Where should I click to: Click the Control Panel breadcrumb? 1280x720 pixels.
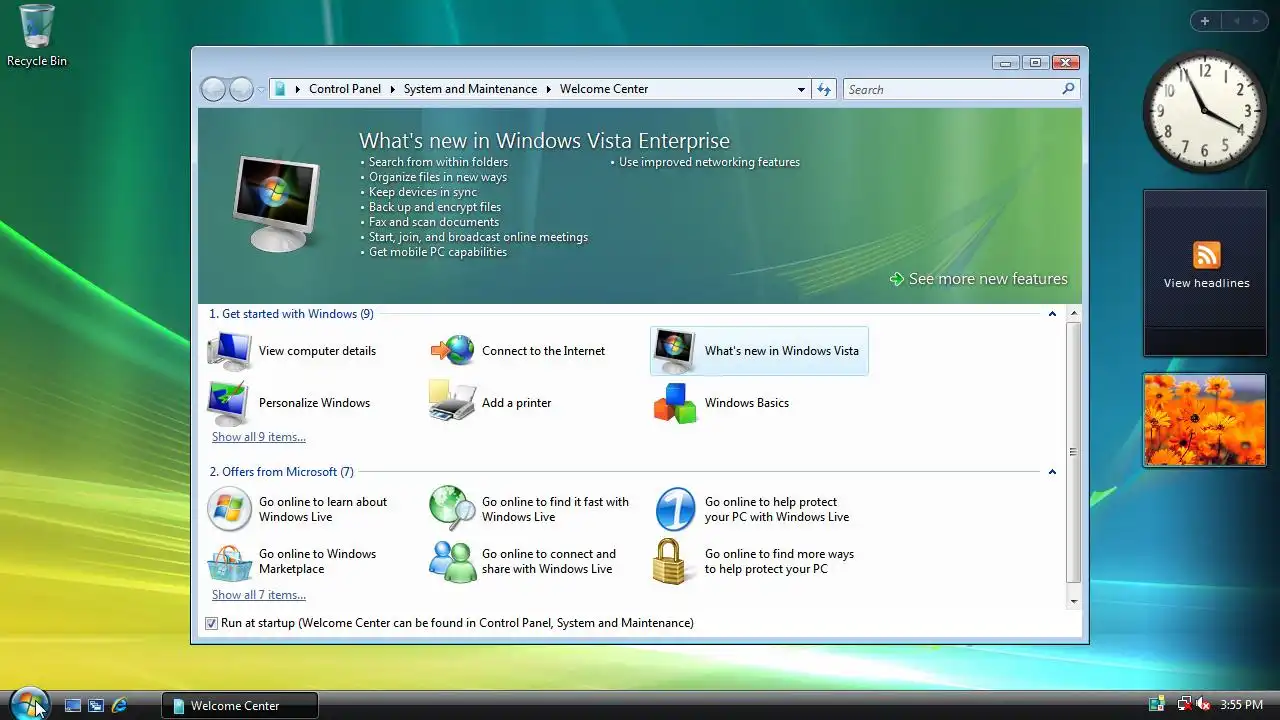tap(345, 89)
